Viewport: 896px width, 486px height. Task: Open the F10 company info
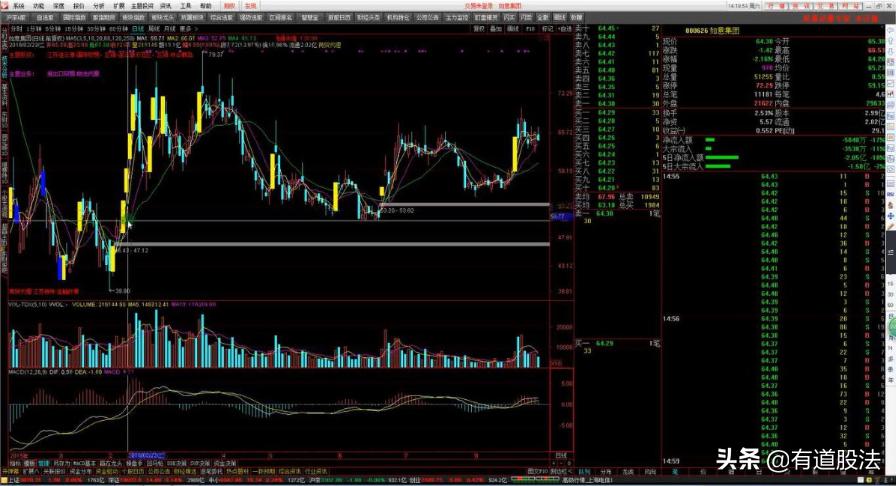[530, 29]
